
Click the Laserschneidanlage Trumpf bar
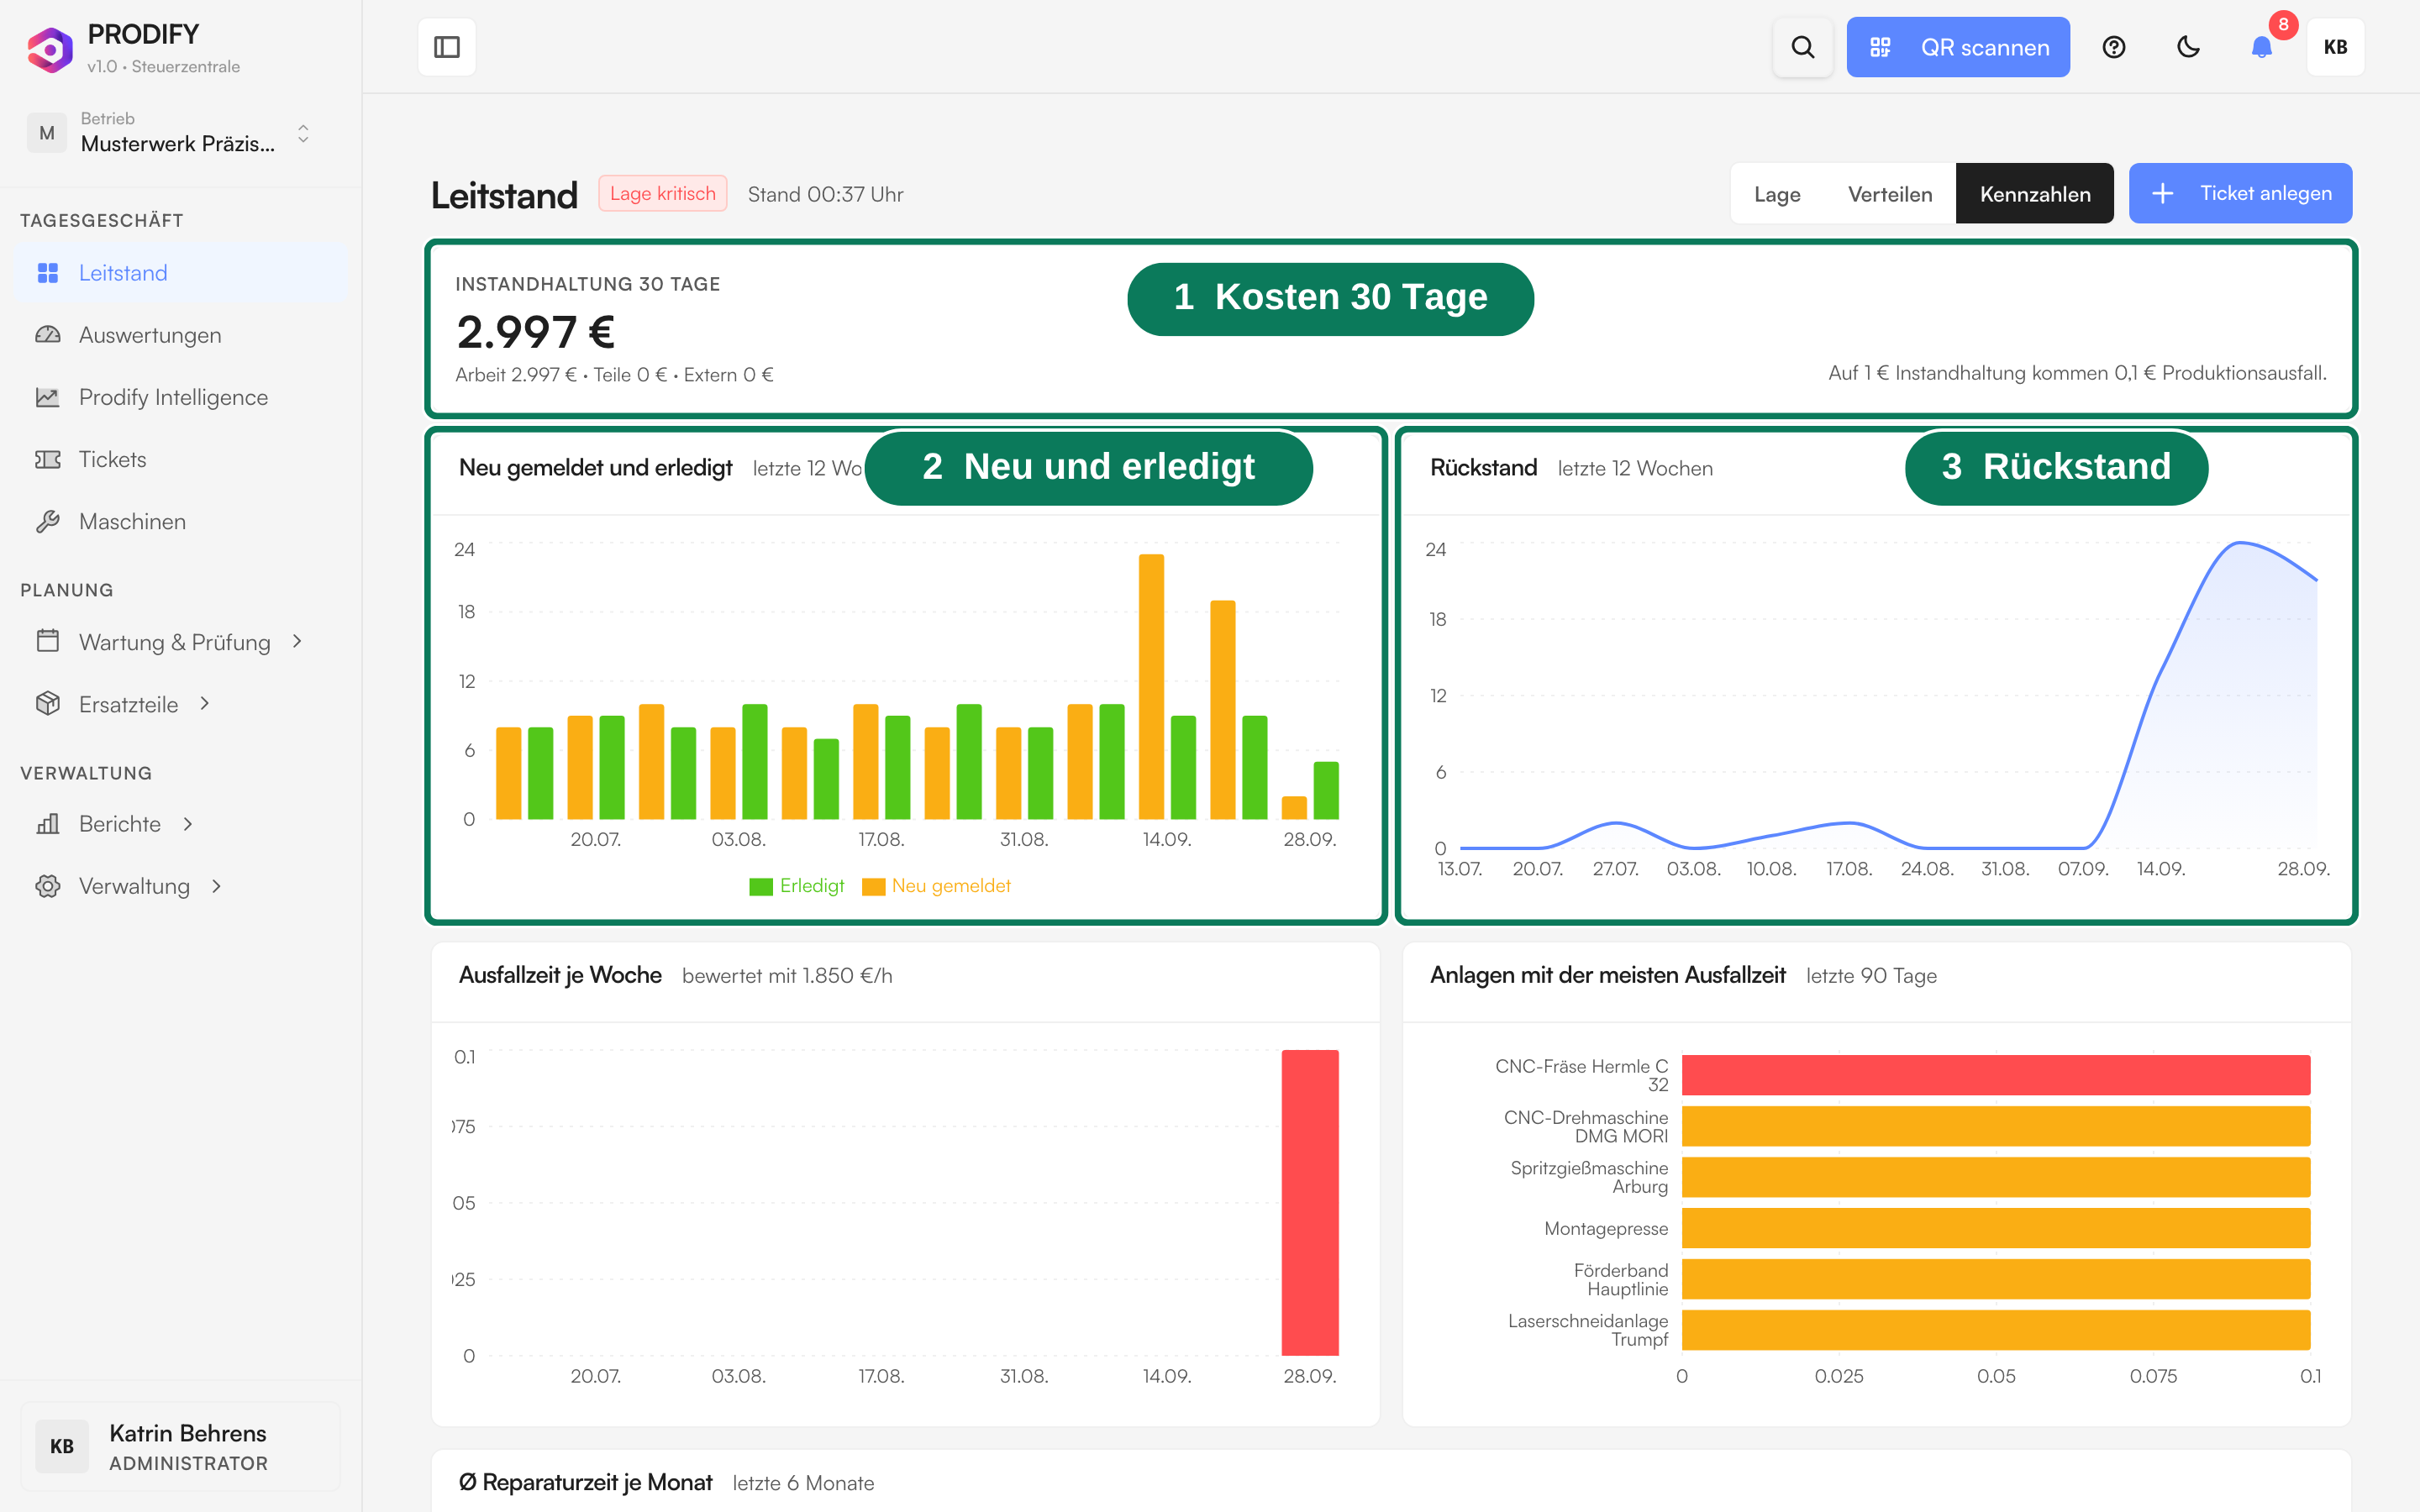tap(1996, 1330)
